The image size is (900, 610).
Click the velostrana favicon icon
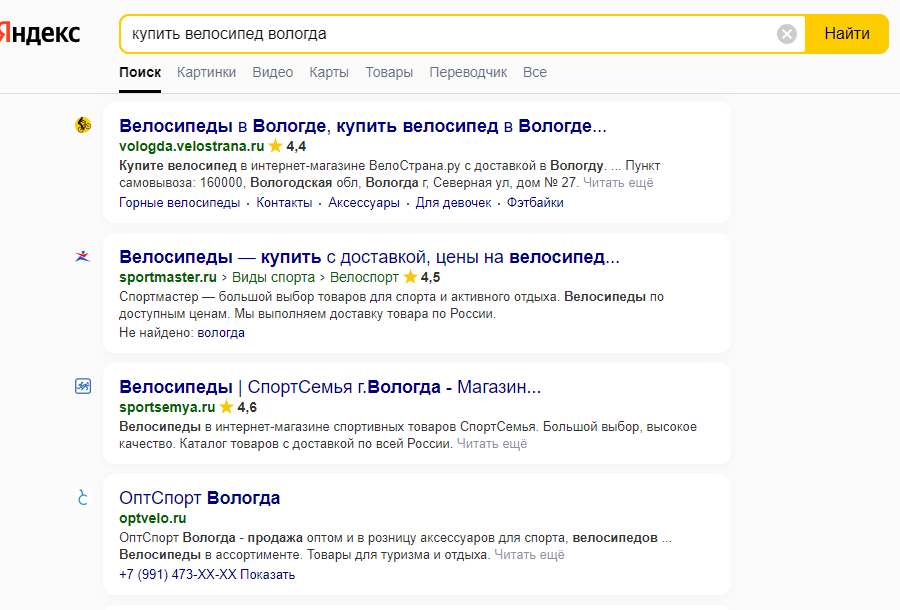pos(83,125)
